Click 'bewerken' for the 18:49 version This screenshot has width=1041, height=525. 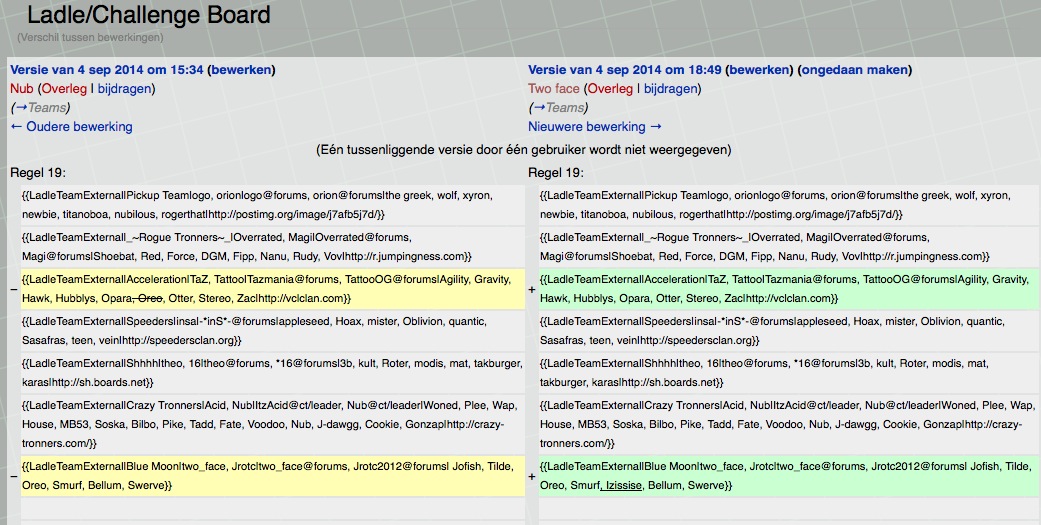pos(759,70)
